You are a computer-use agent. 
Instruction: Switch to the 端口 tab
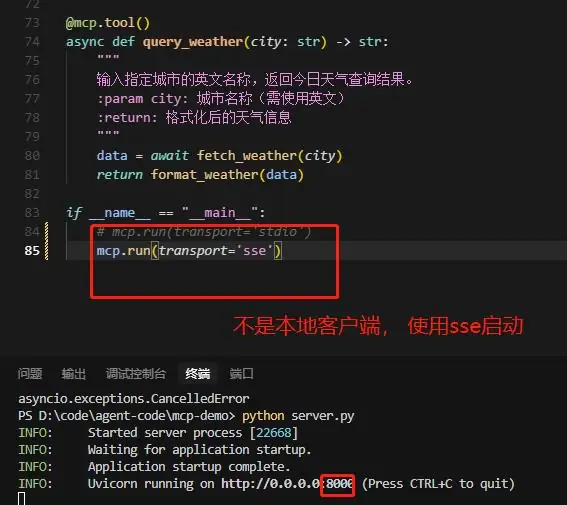[x=242, y=373]
